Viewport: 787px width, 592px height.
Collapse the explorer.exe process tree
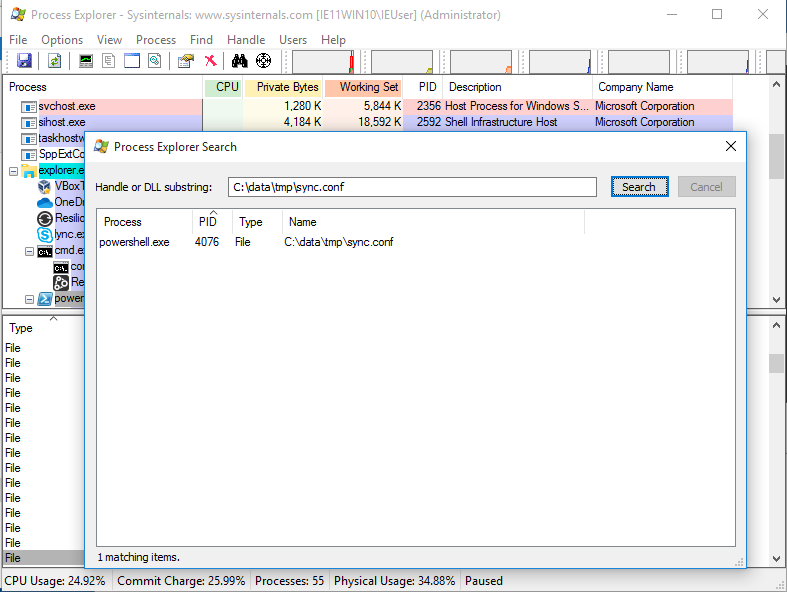(14, 171)
